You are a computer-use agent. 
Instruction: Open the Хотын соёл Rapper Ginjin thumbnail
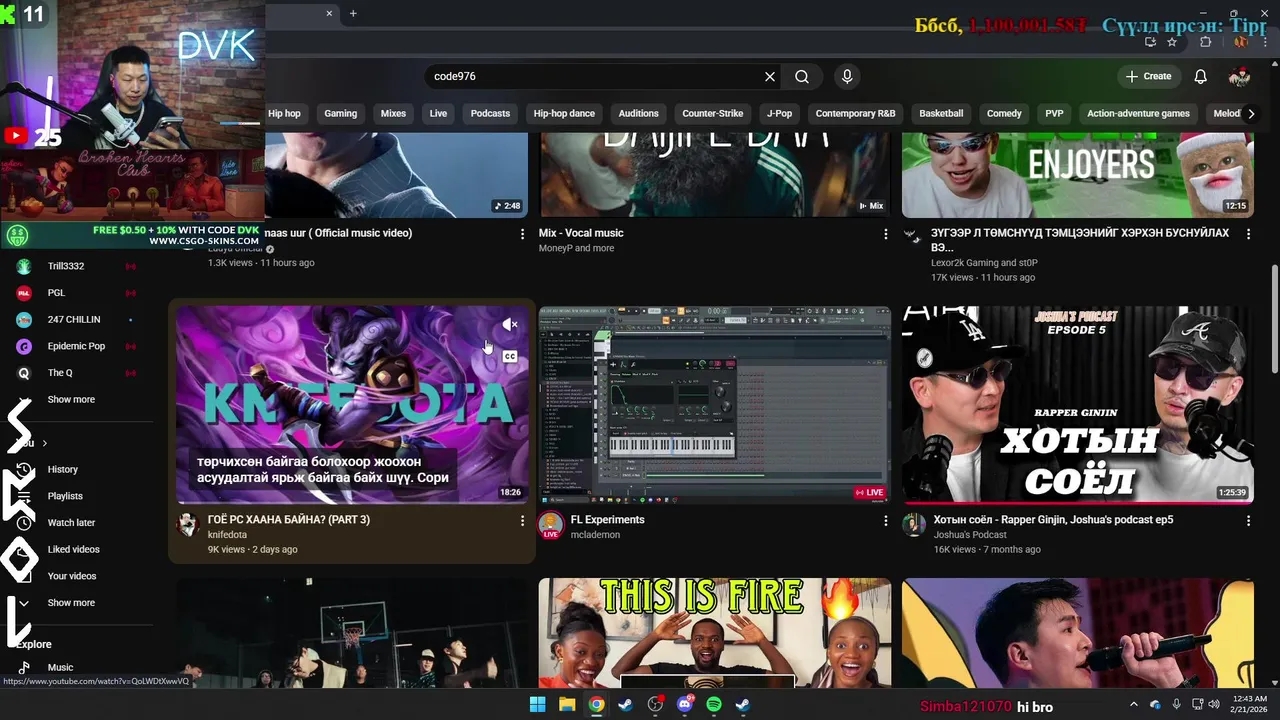coord(1077,404)
